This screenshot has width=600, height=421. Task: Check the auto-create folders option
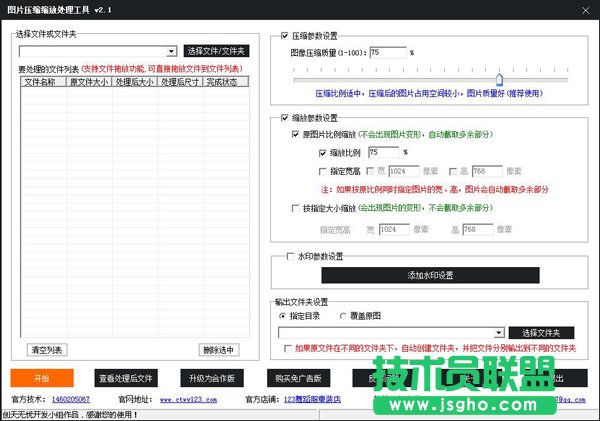pos(287,348)
